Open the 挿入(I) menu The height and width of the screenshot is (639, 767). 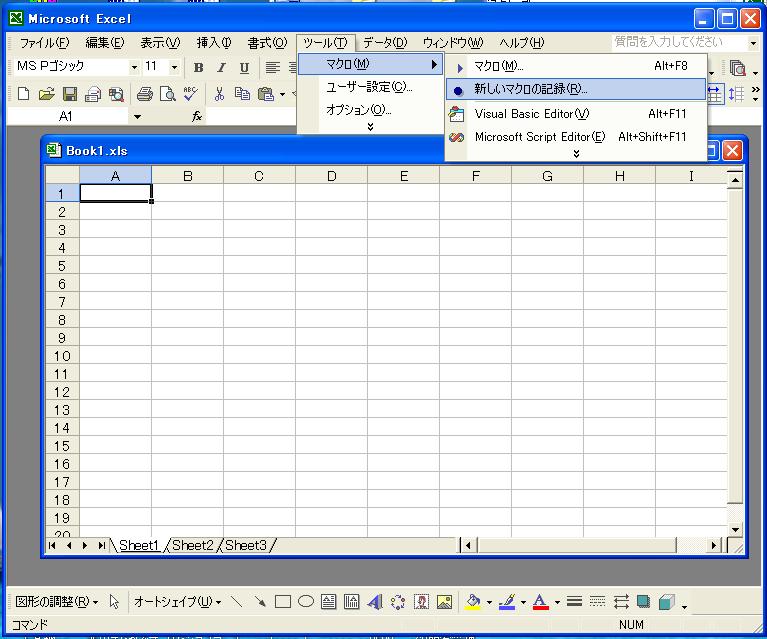[x=214, y=43]
